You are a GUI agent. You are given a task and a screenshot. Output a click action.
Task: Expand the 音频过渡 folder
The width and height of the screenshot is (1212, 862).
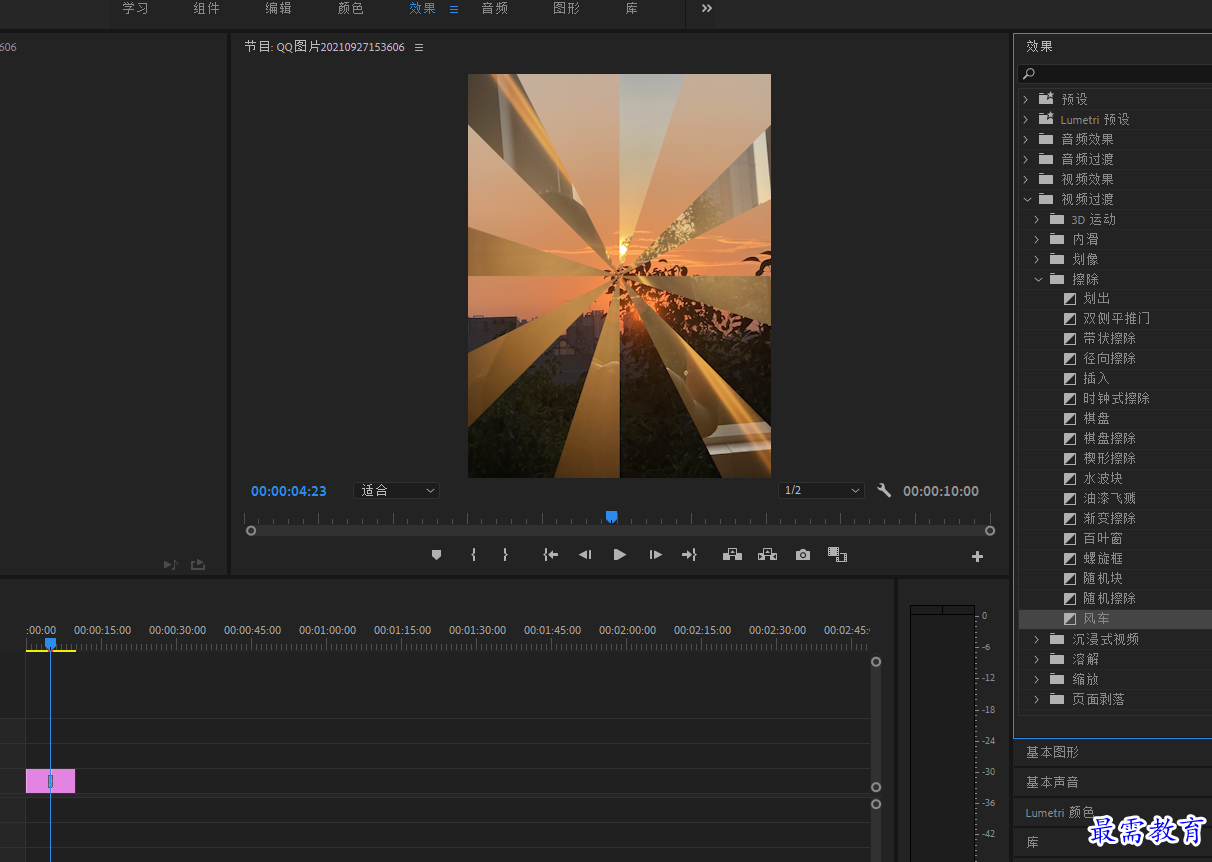pos(1025,159)
